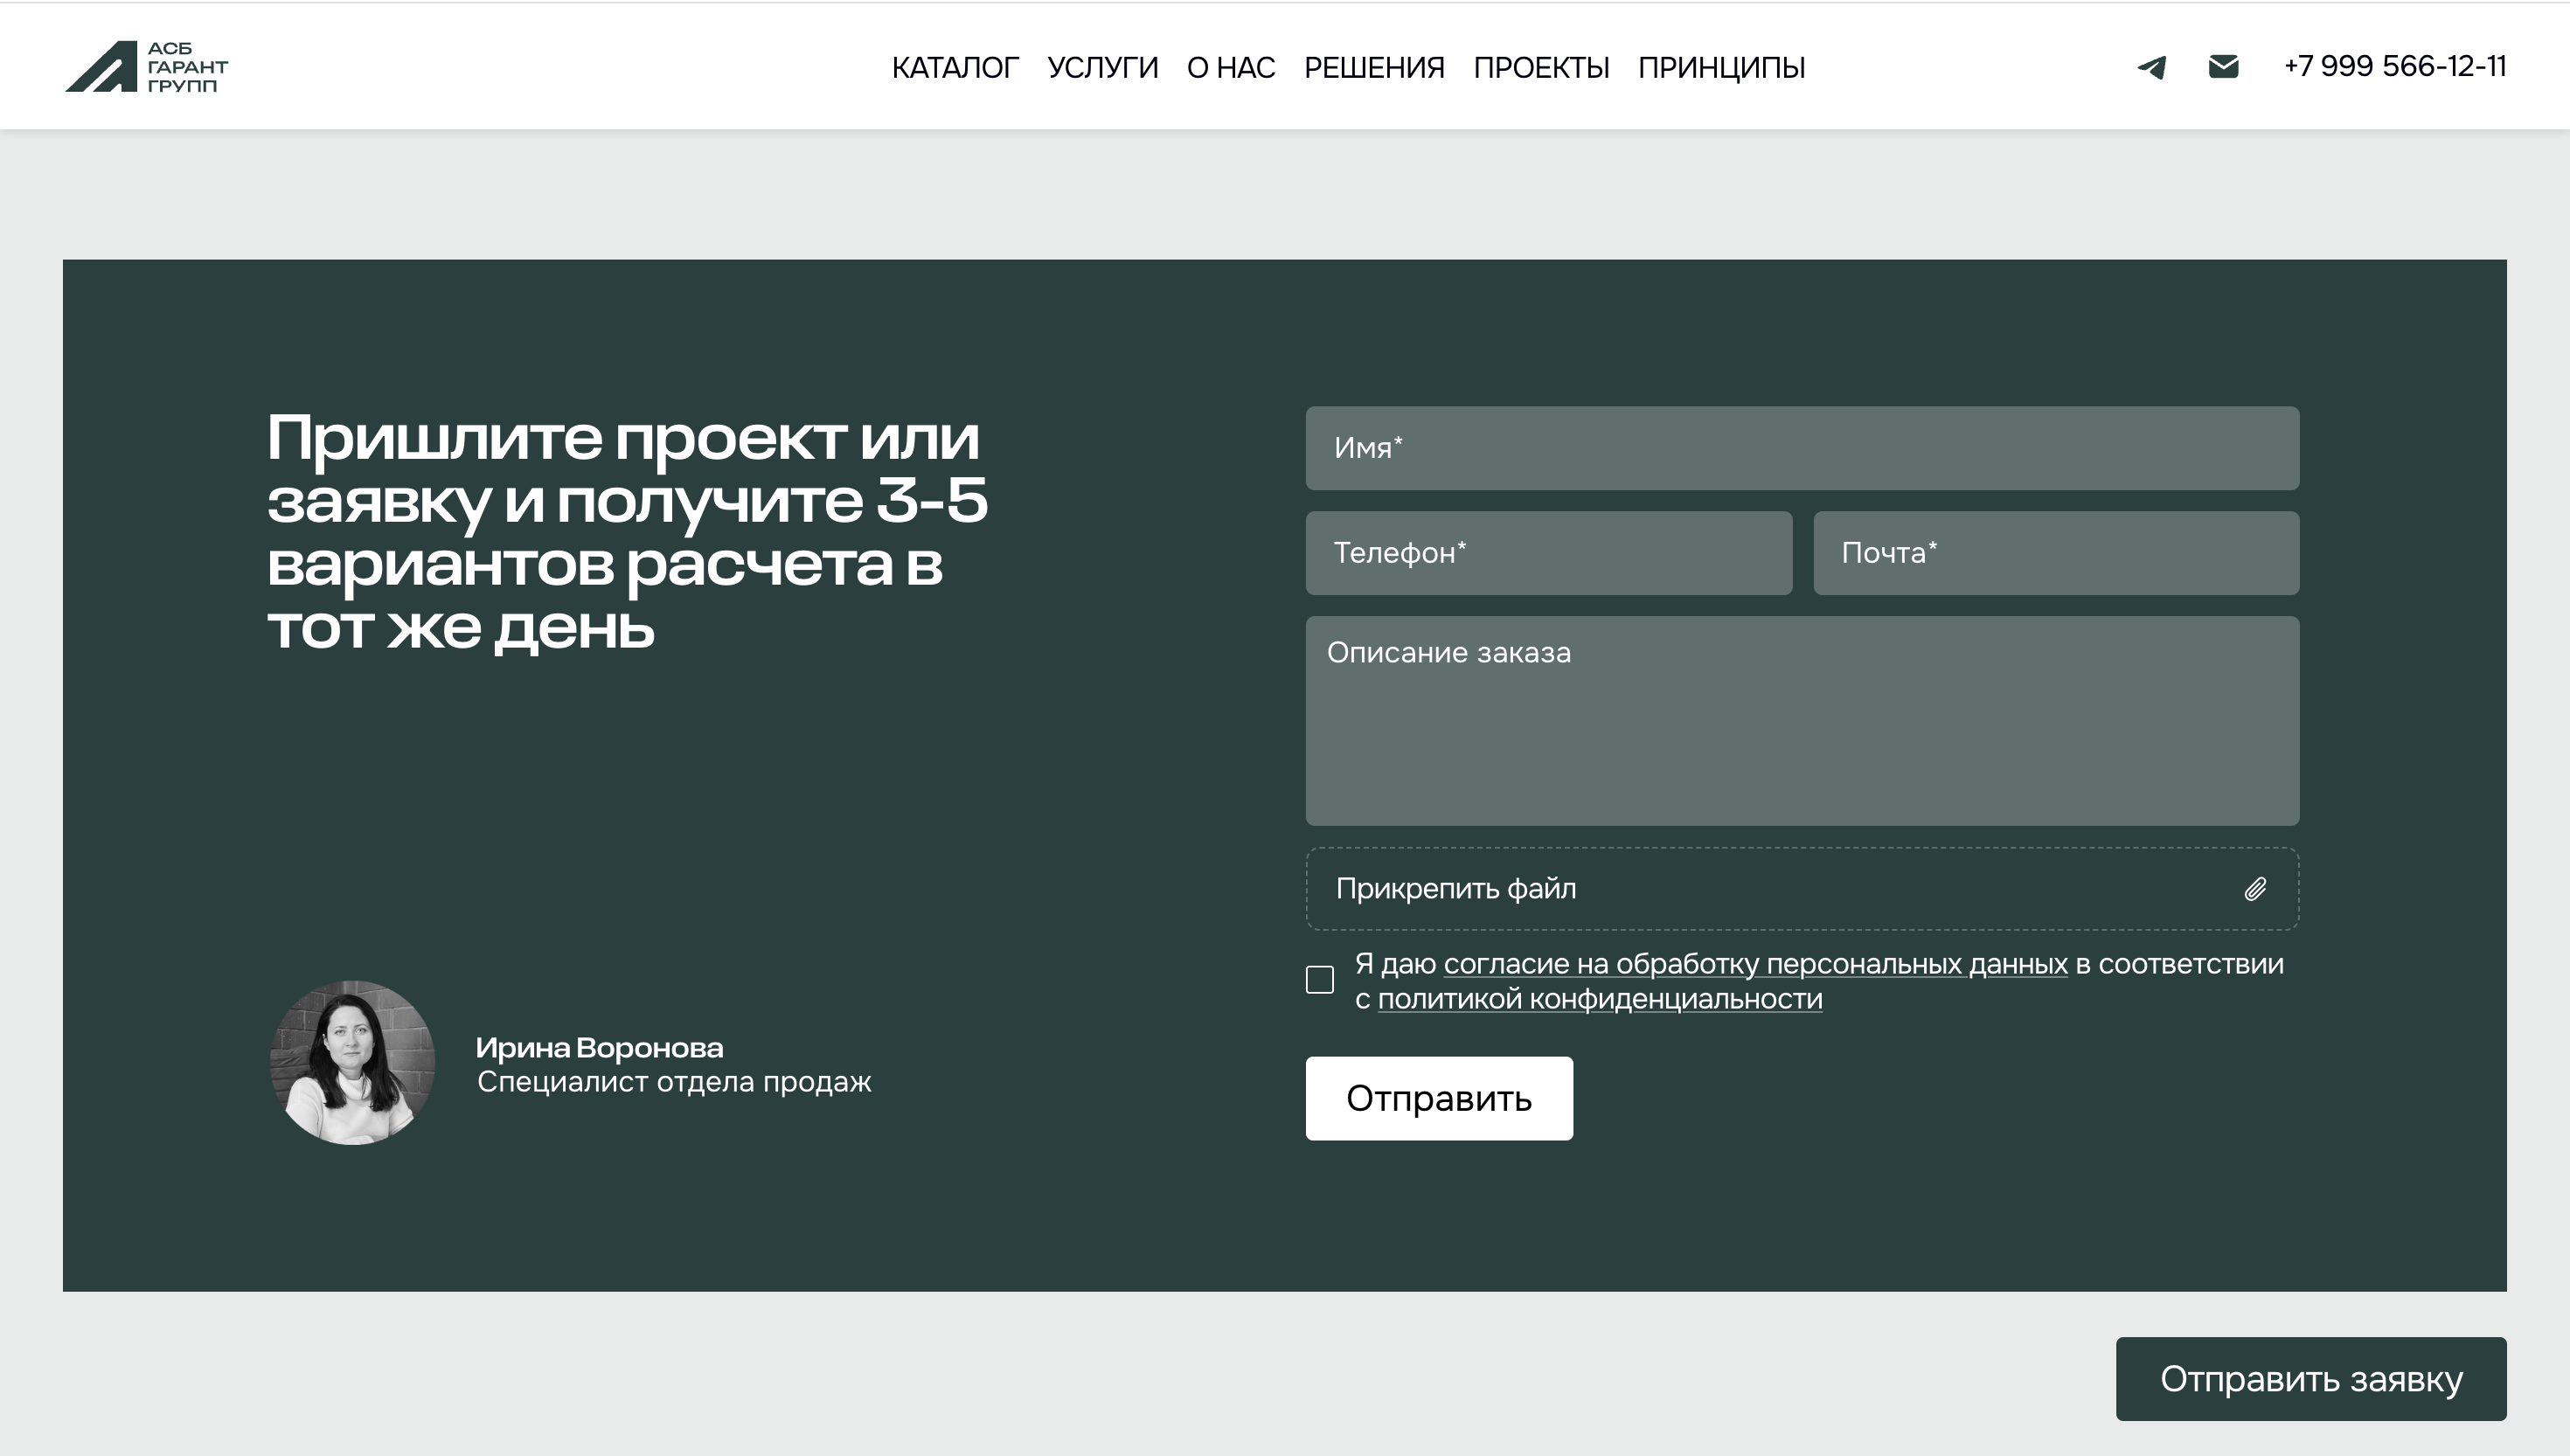Call the +7 999 566-12-11 phone number
Screen dimensions: 2570x1456
(x=2393, y=66)
